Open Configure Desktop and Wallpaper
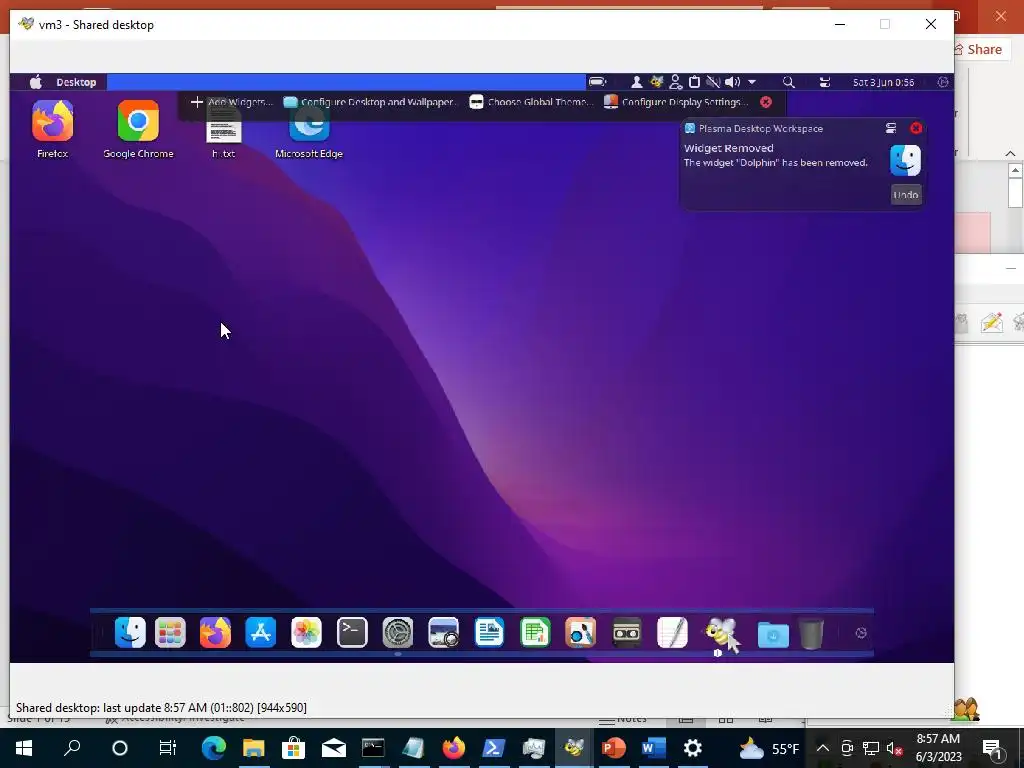 [371, 102]
